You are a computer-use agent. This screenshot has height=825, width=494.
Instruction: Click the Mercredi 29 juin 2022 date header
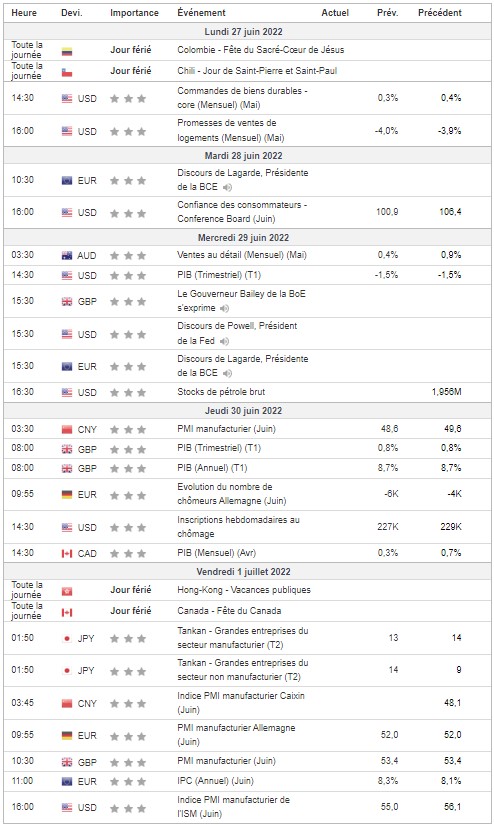(243, 238)
